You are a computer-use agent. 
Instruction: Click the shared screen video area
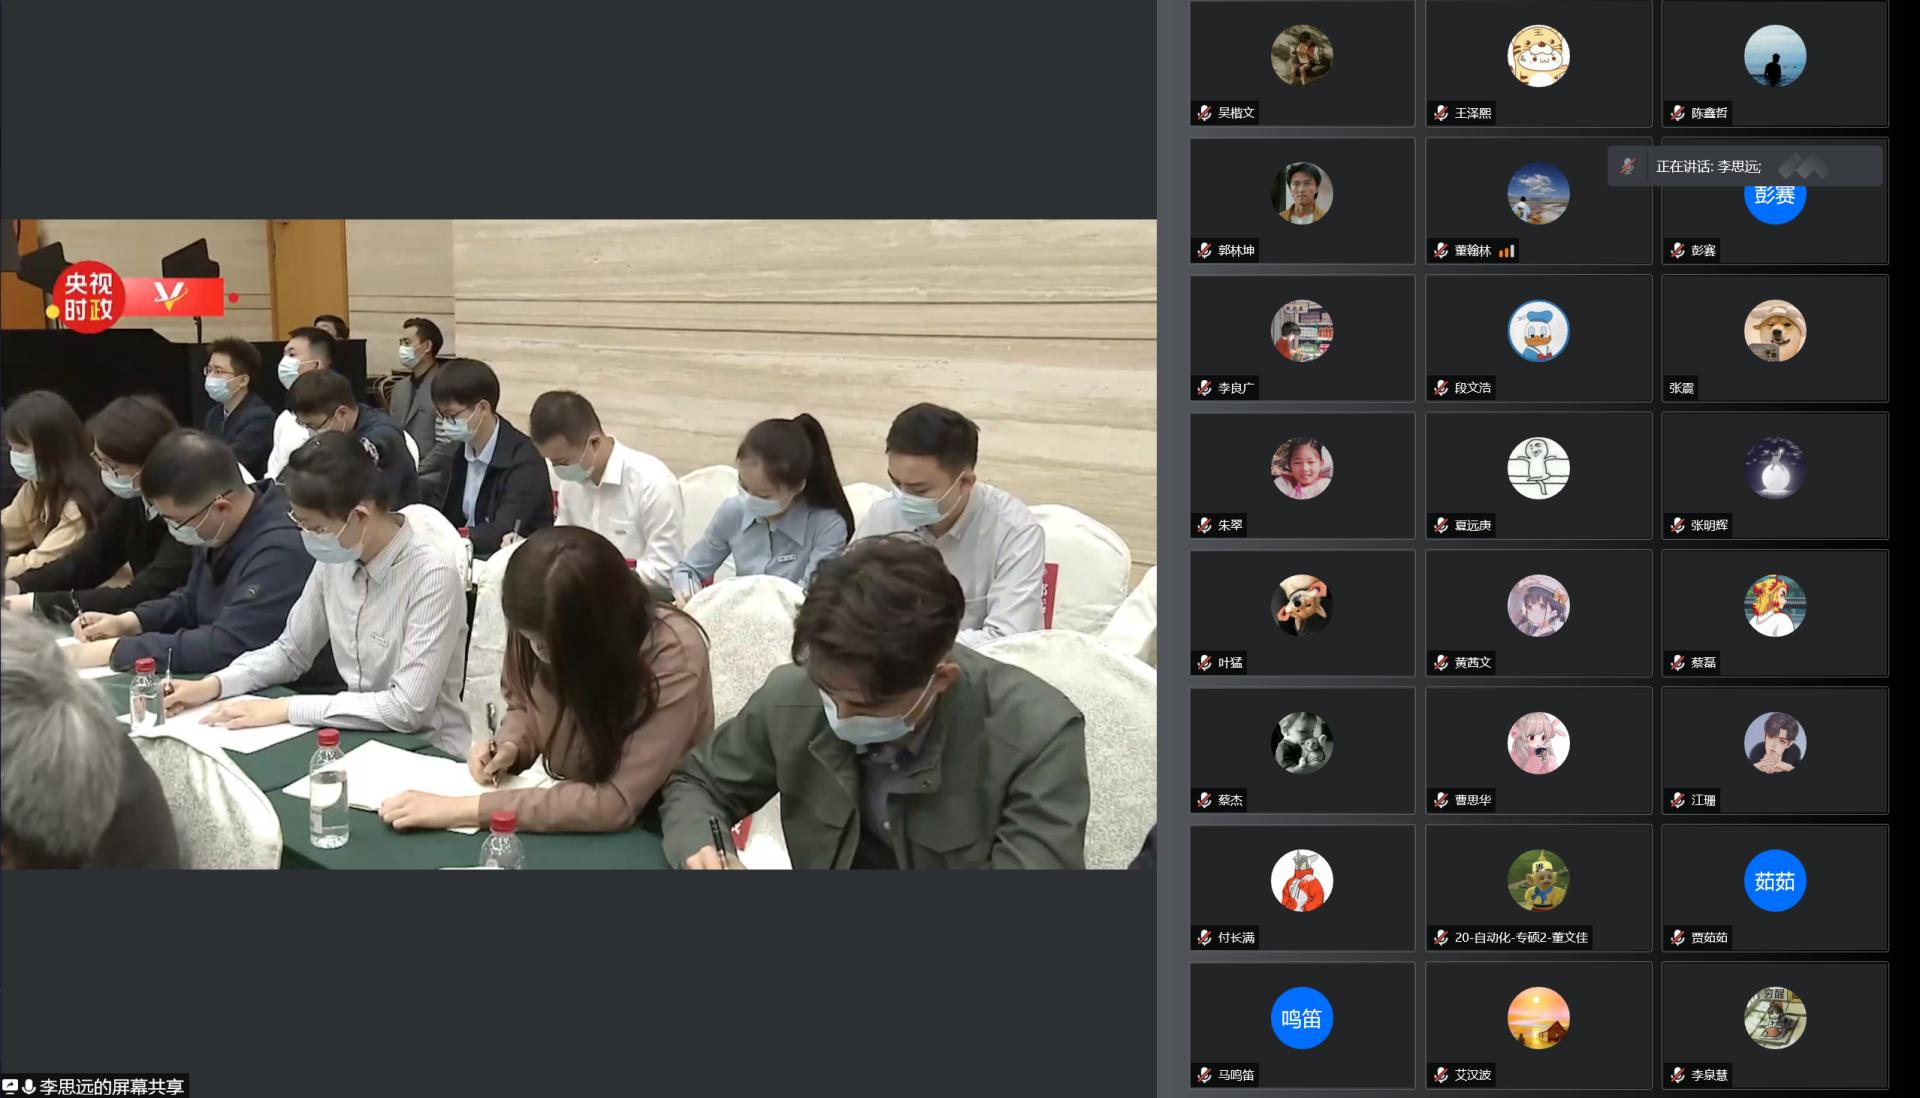pyautogui.click(x=578, y=544)
